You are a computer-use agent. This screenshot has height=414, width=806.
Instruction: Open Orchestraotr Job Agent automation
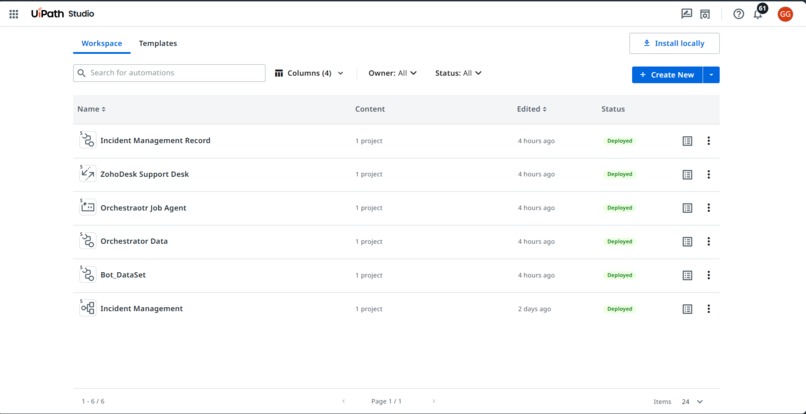coord(143,208)
